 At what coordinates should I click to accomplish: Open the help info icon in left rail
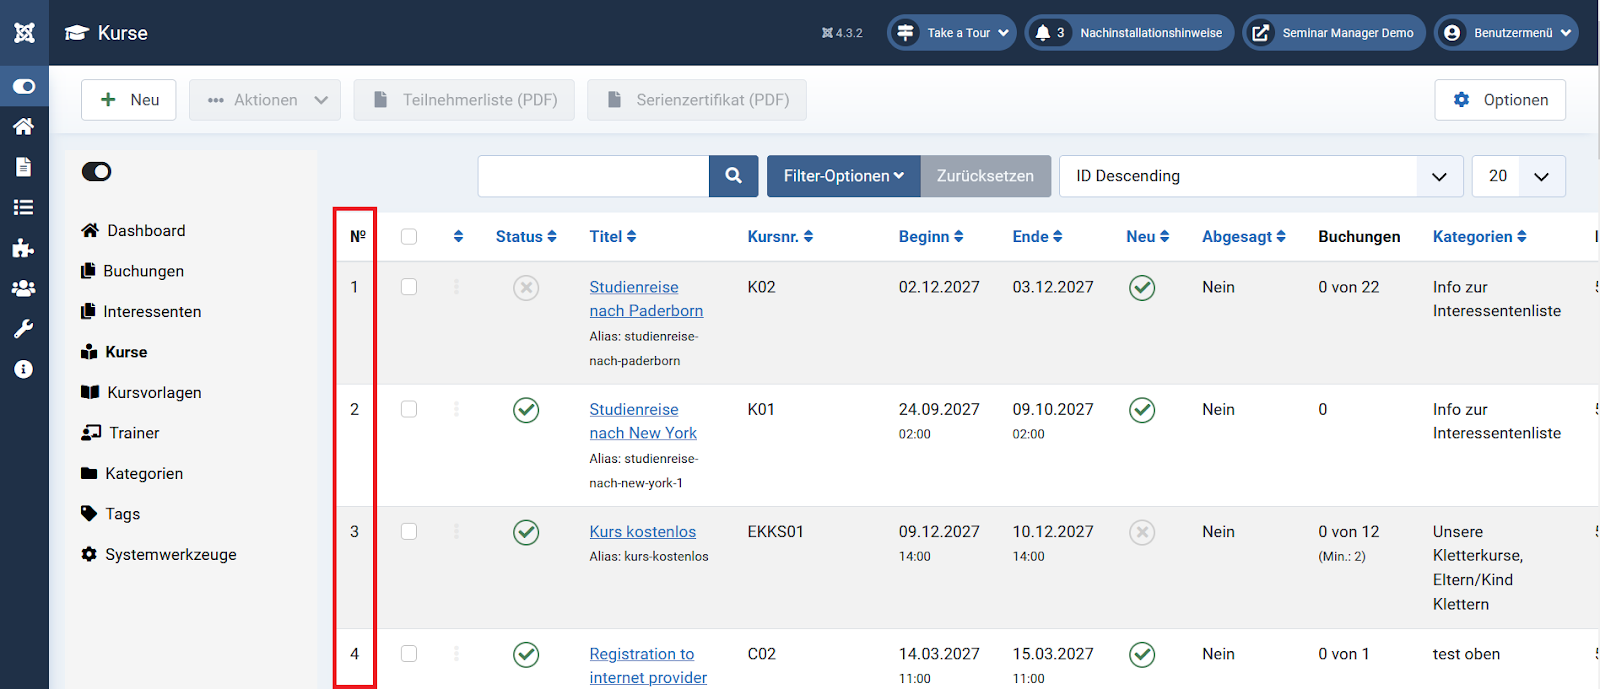pos(23,369)
